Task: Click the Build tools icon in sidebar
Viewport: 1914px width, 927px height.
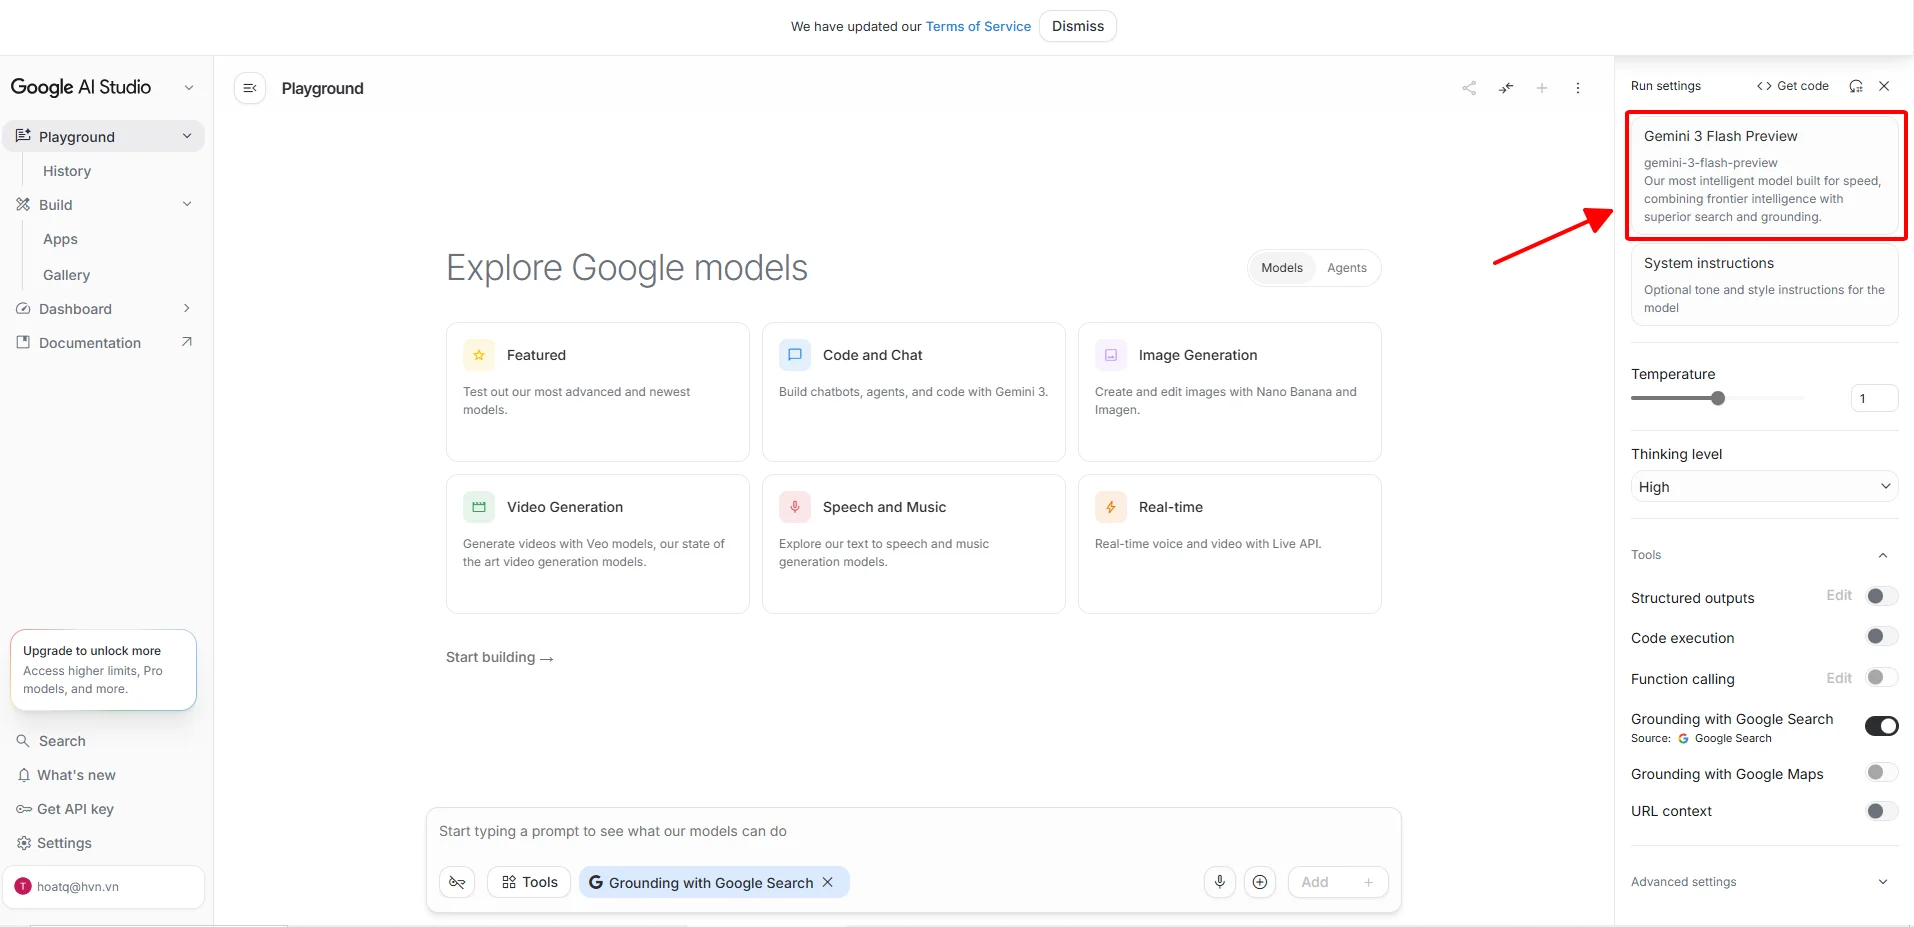Action: tap(23, 205)
